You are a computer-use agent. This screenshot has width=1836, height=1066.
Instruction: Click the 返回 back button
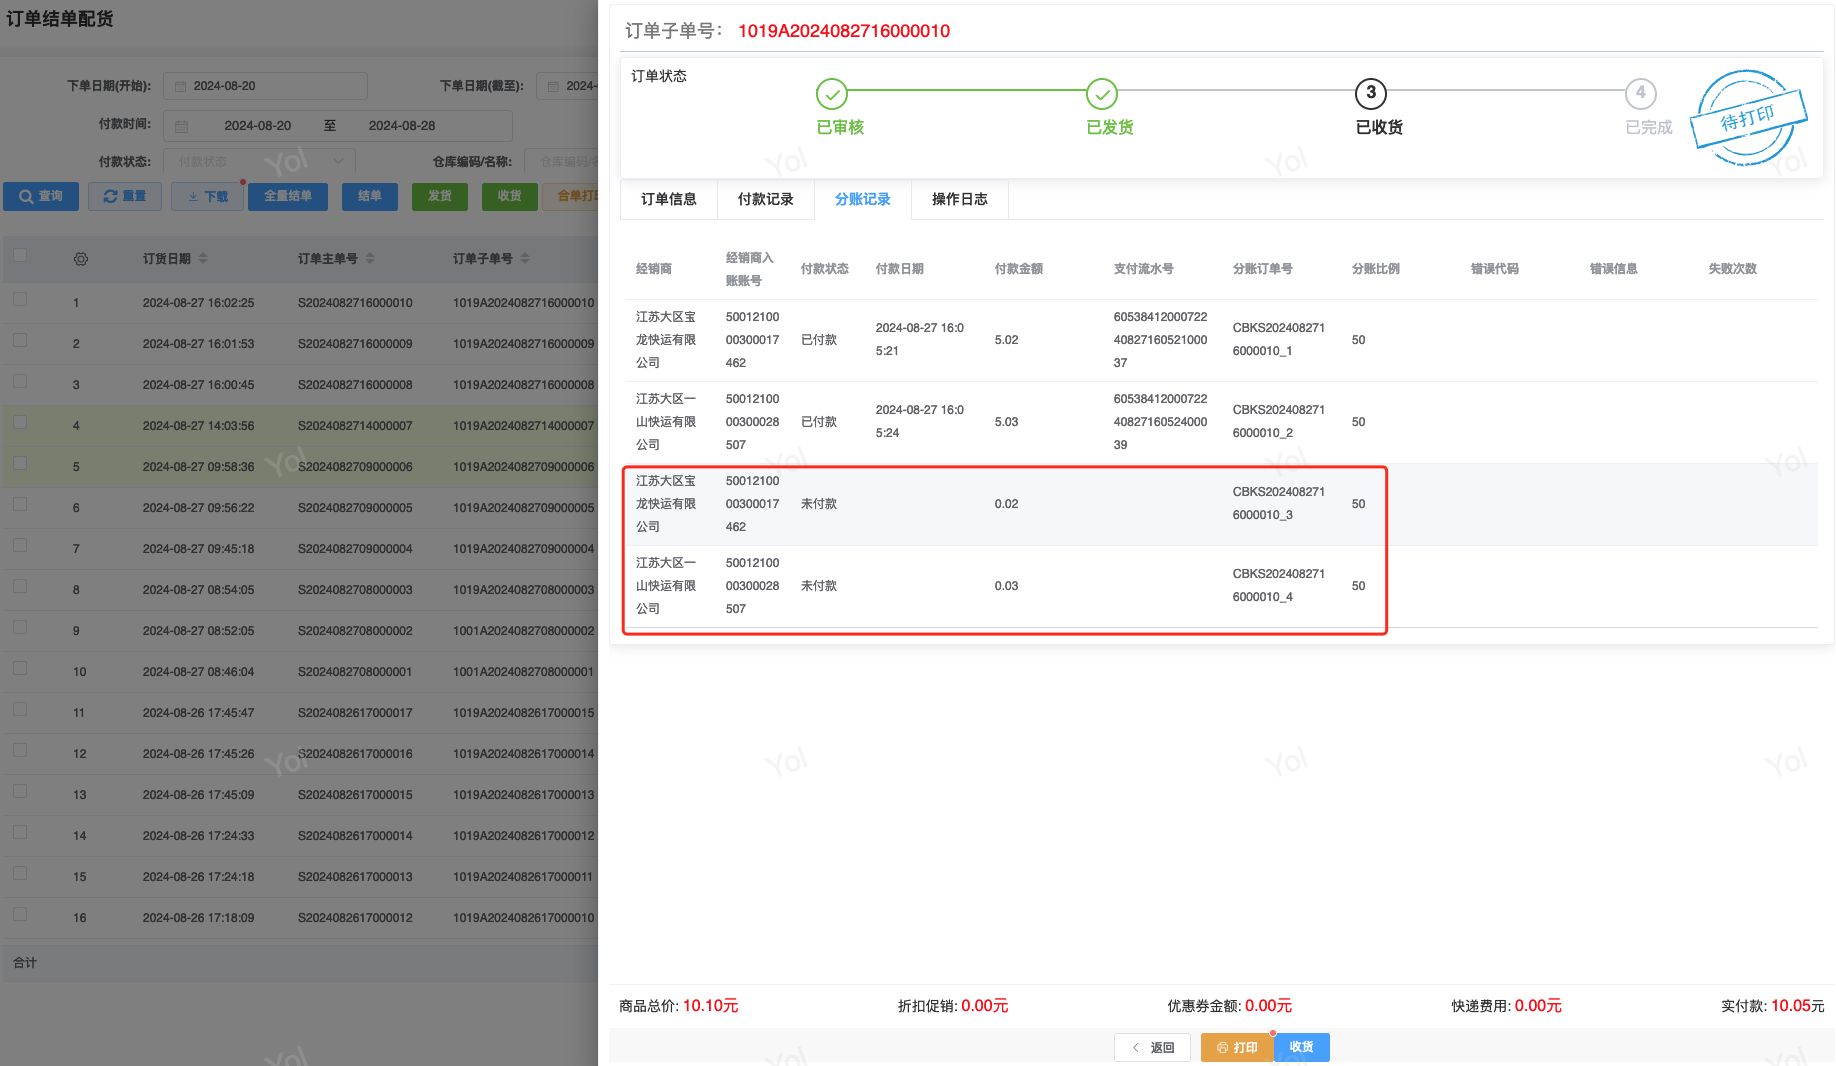pyautogui.click(x=1152, y=1047)
